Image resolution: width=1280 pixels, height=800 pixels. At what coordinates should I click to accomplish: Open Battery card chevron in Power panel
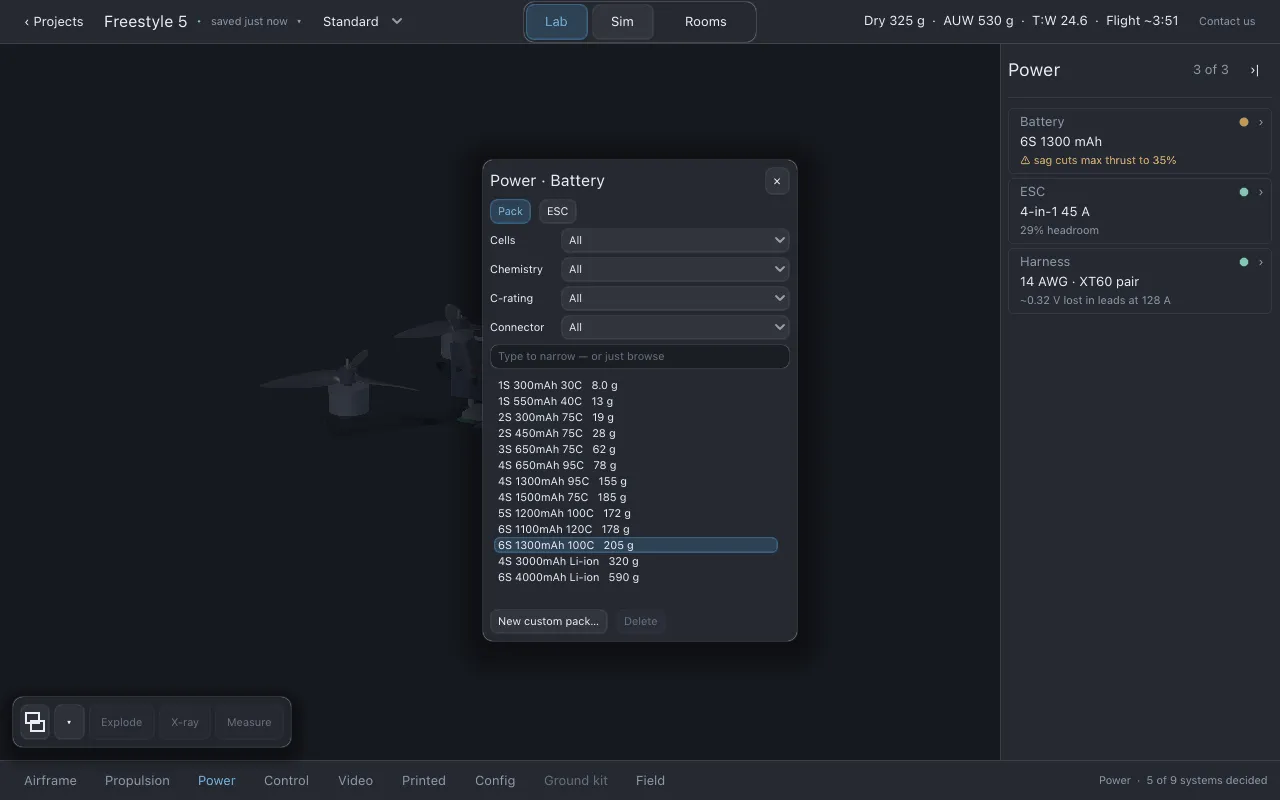click(x=1261, y=122)
